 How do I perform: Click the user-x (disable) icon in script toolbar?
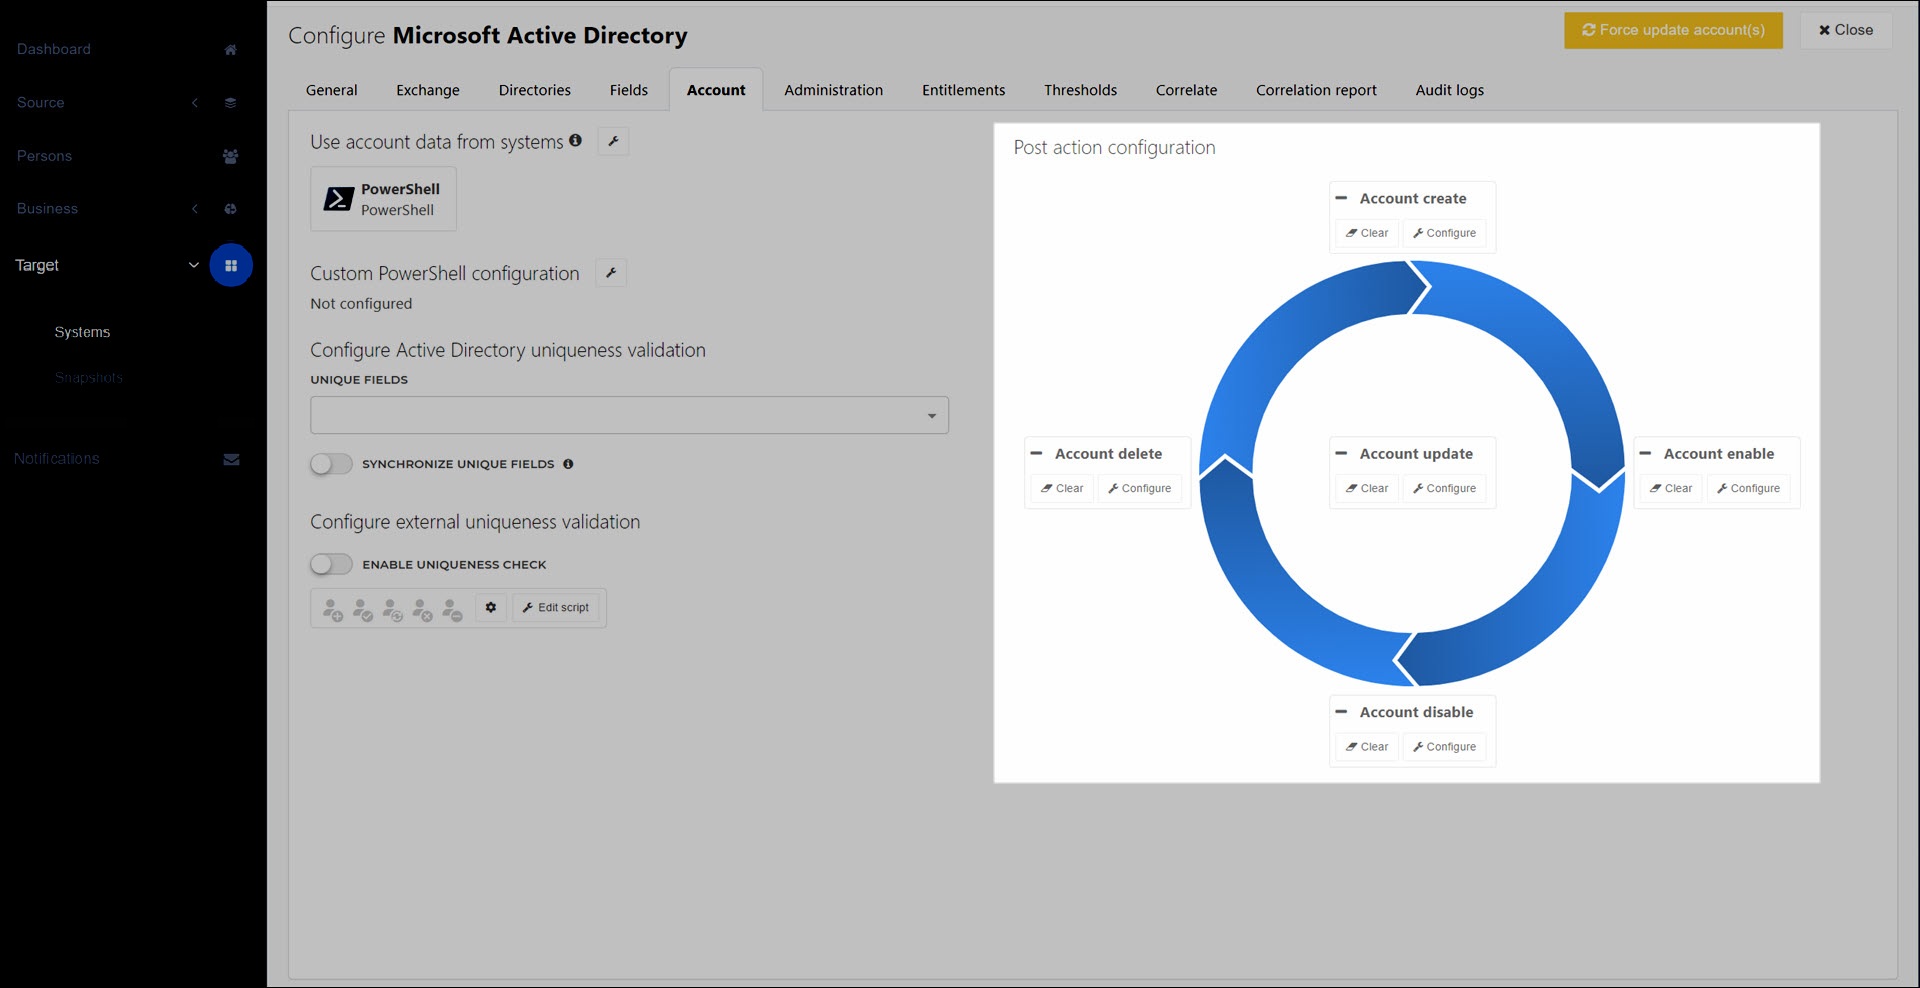423,609
